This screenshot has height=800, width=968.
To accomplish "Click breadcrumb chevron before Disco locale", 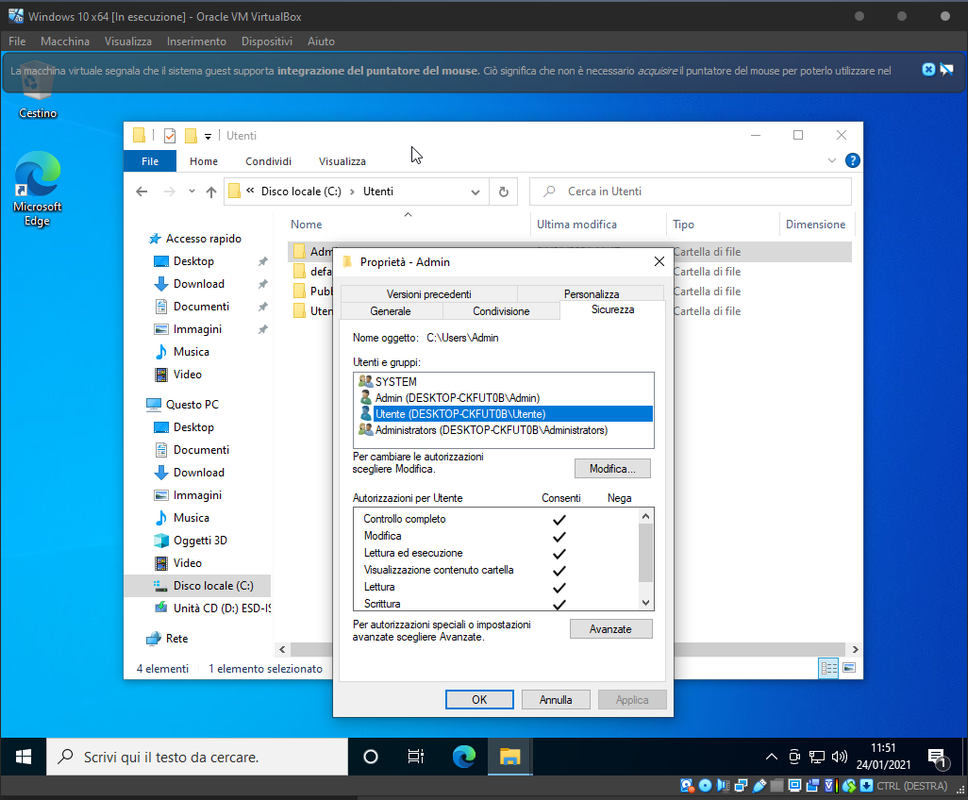I will (250, 191).
